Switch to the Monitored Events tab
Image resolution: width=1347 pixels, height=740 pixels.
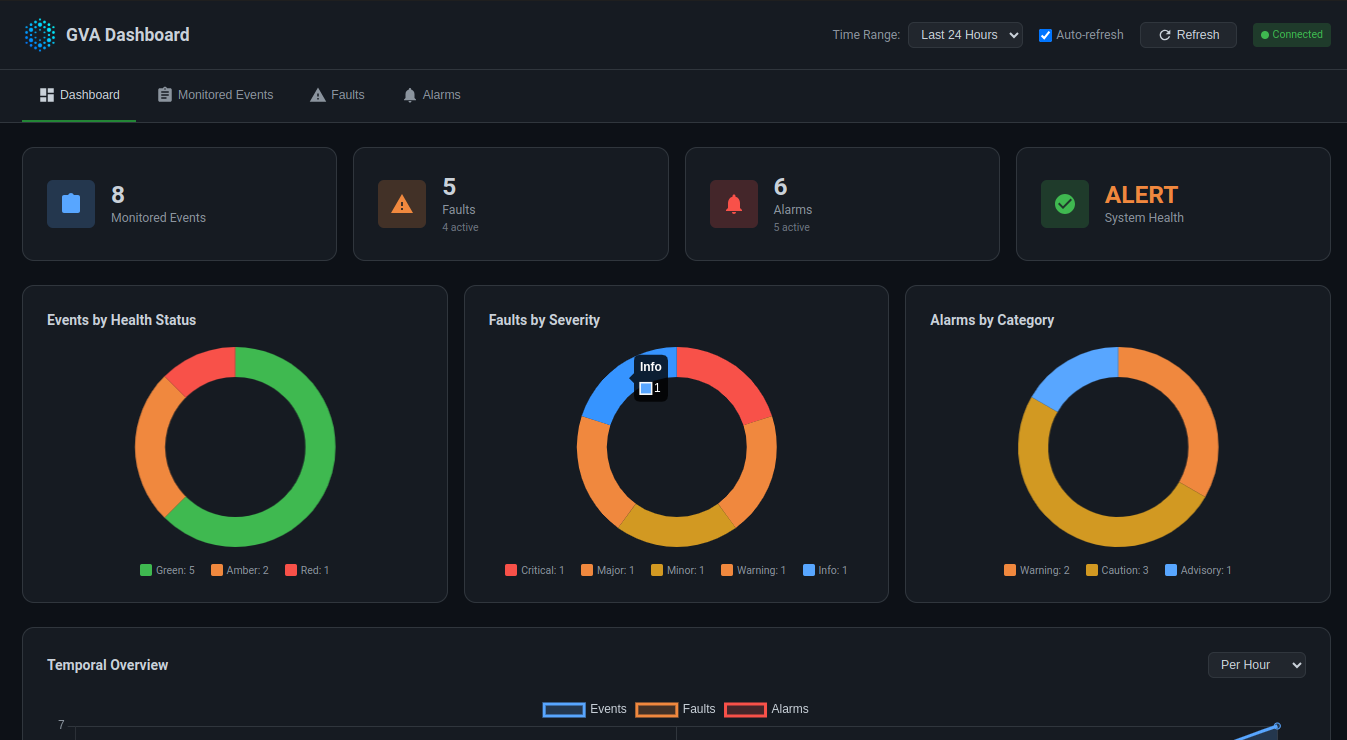tap(215, 95)
